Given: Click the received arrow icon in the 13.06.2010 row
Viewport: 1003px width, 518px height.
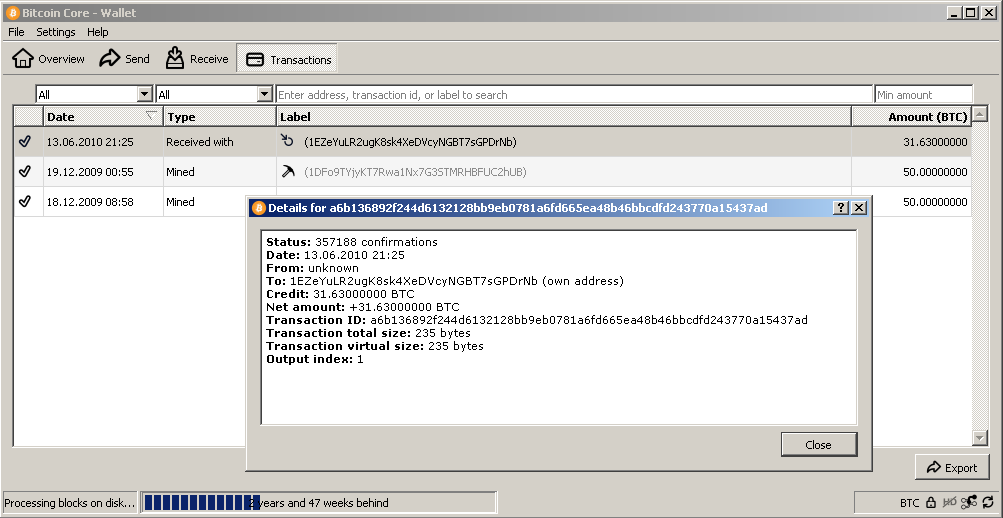Looking at the screenshot, I should [x=287, y=140].
